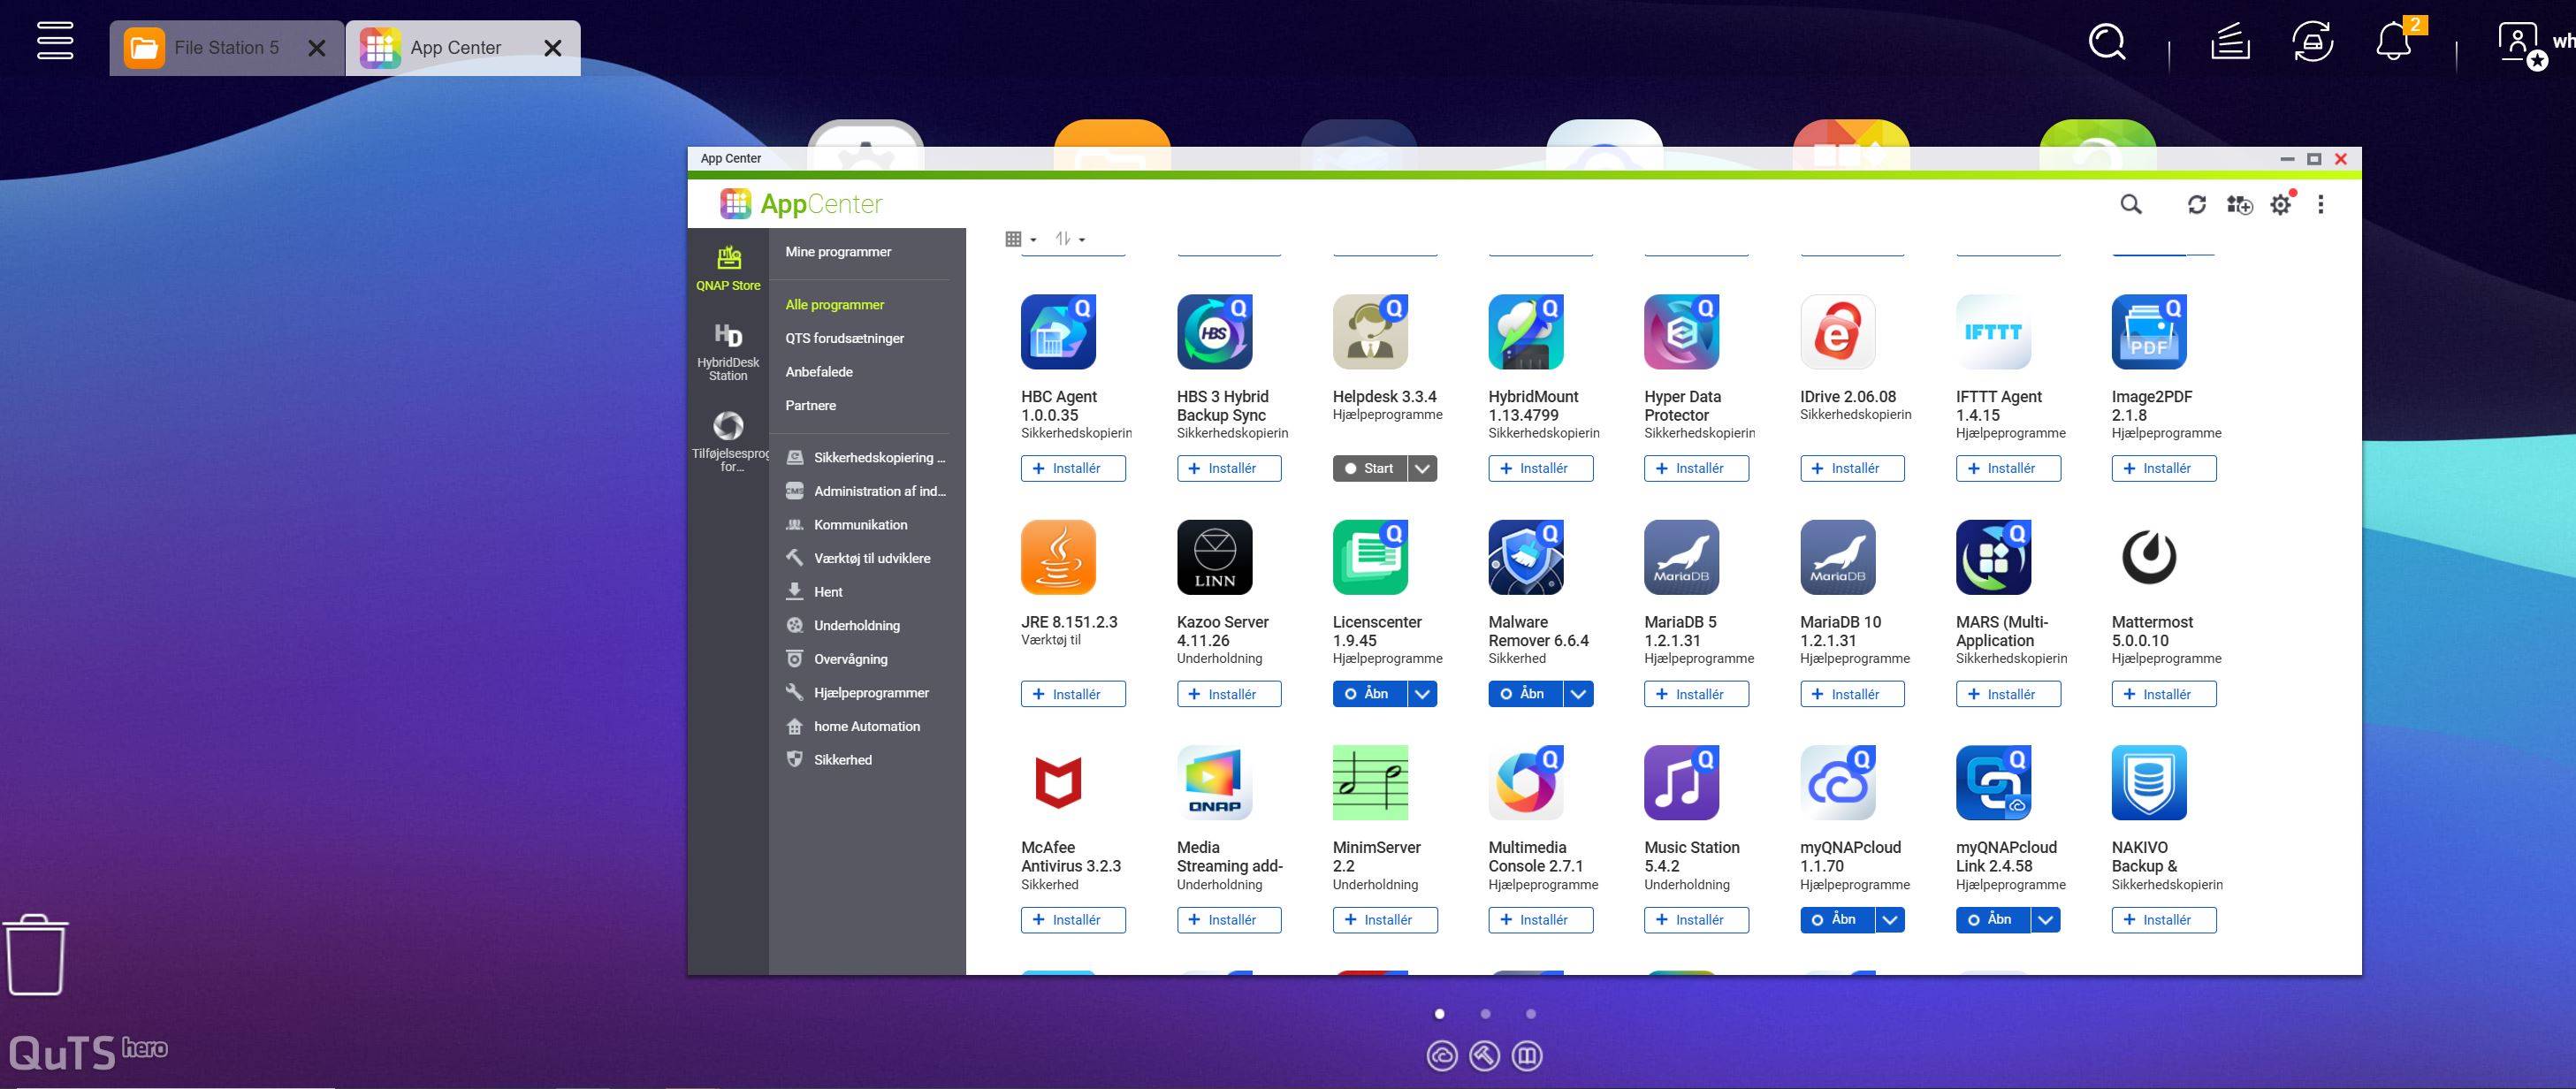Select Mine programmer in the sidebar
The image size is (2576, 1089).
pyautogui.click(x=838, y=252)
